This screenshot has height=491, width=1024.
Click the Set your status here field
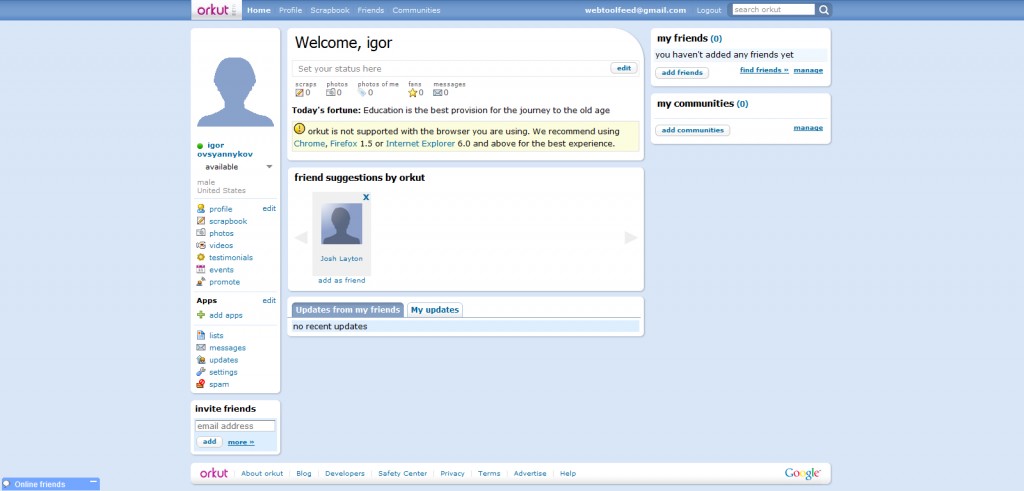point(451,69)
